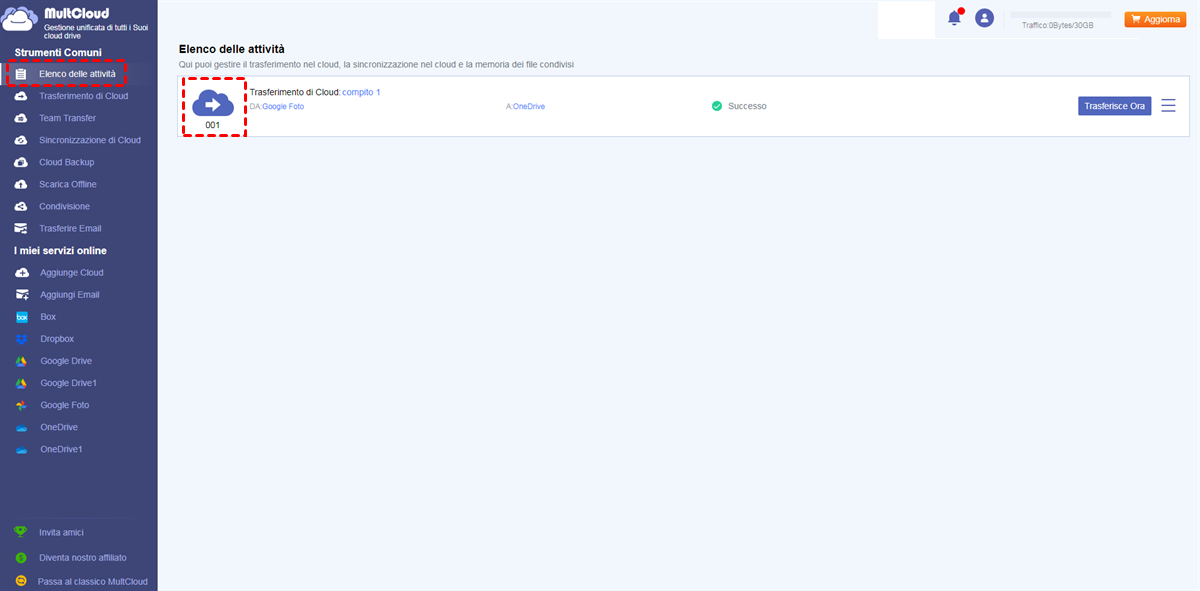Click the Dropbox icon
Screen dimensions: 1200x591
click(22, 339)
